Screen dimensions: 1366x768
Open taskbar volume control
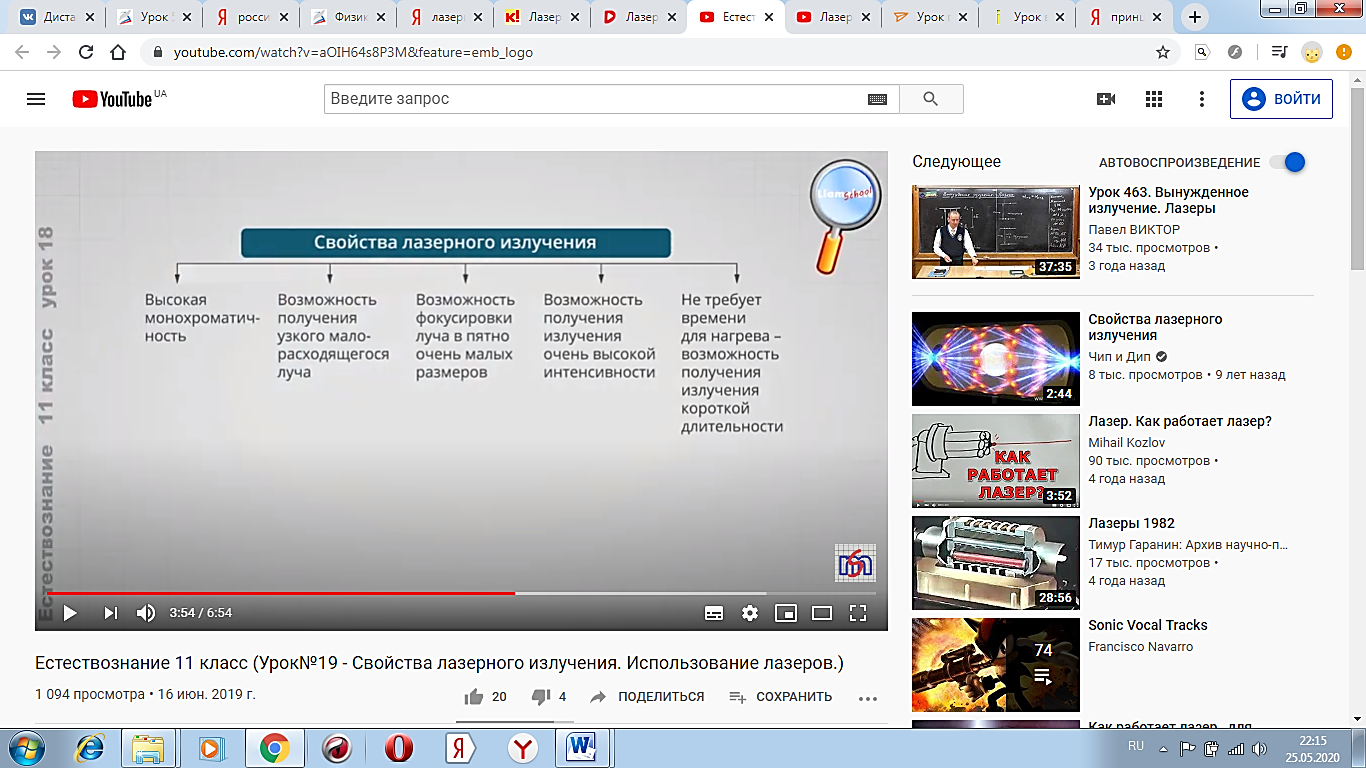click(1260, 748)
